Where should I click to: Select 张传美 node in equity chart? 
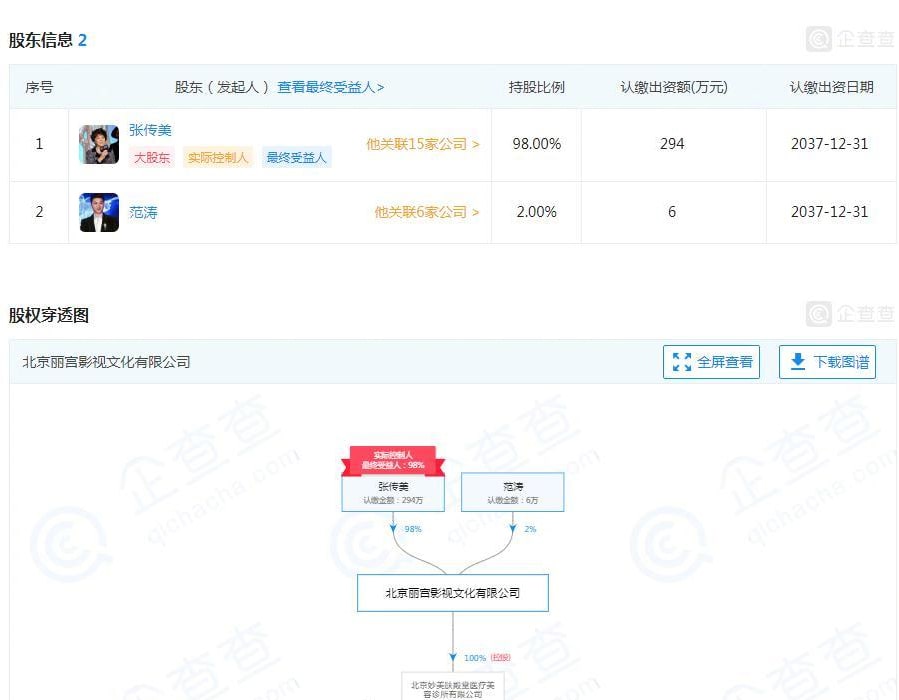tap(393, 492)
